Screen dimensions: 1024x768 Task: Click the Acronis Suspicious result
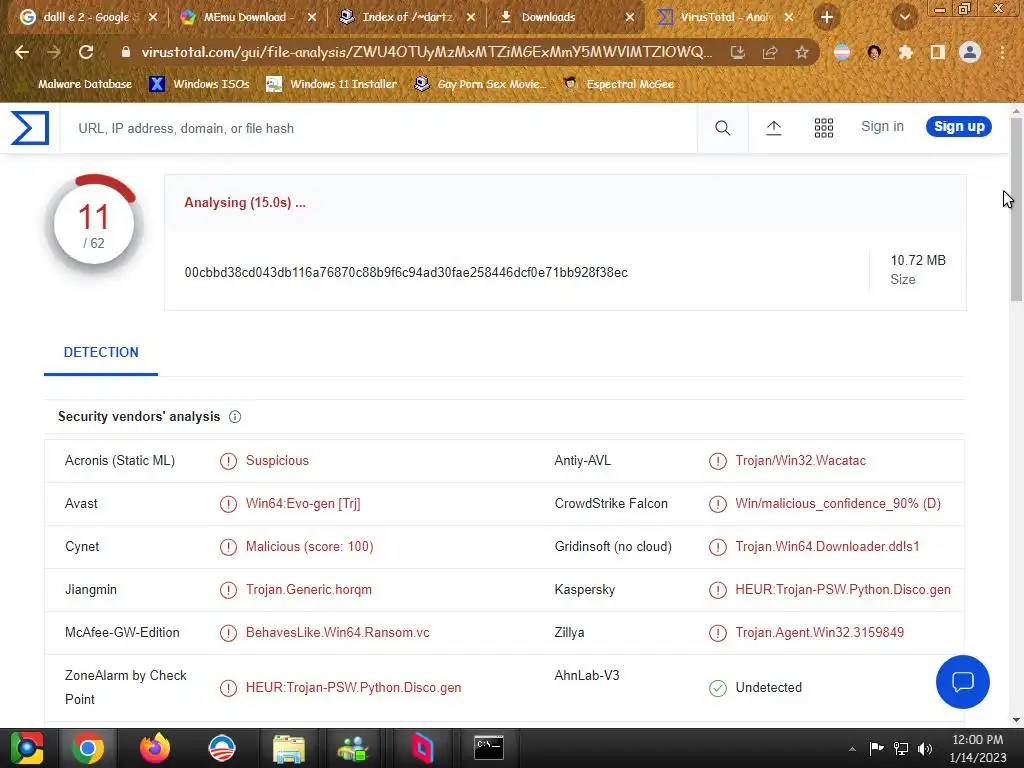coord(277,460)
